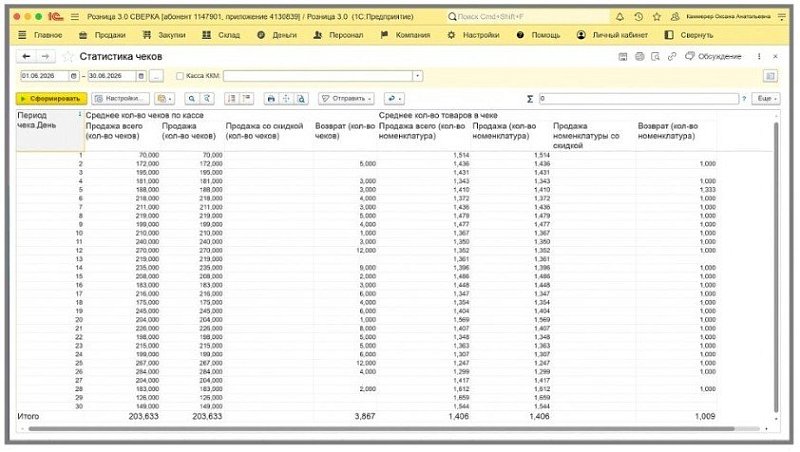Open notifications bell in the title bar
Viewport: 800px width, 452px height.
click(x=619, y=17)
